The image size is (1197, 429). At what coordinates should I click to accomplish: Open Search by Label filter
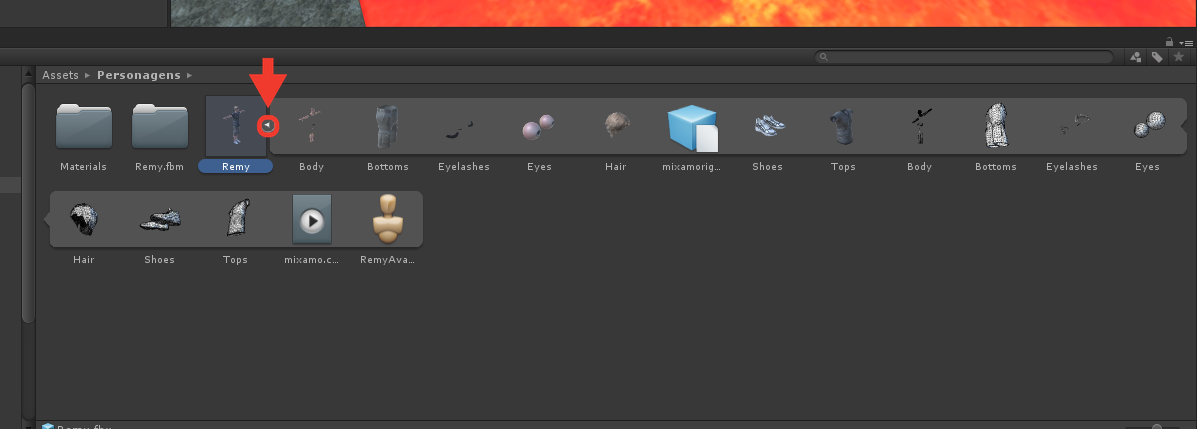pos(1157,57)
